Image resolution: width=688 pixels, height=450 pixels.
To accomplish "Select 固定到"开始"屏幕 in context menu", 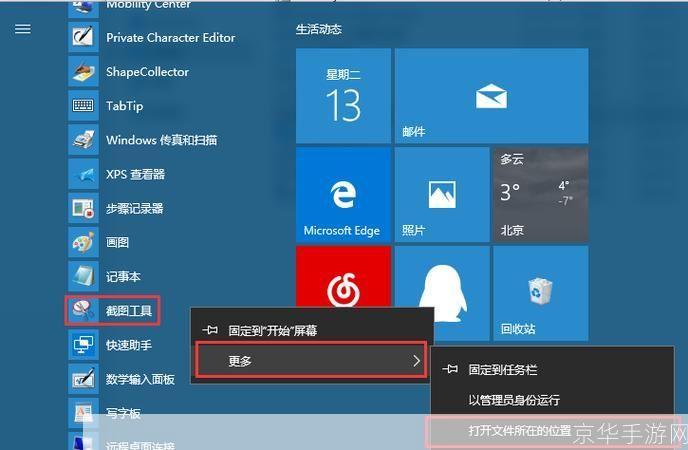I will (x=312, y=330).
